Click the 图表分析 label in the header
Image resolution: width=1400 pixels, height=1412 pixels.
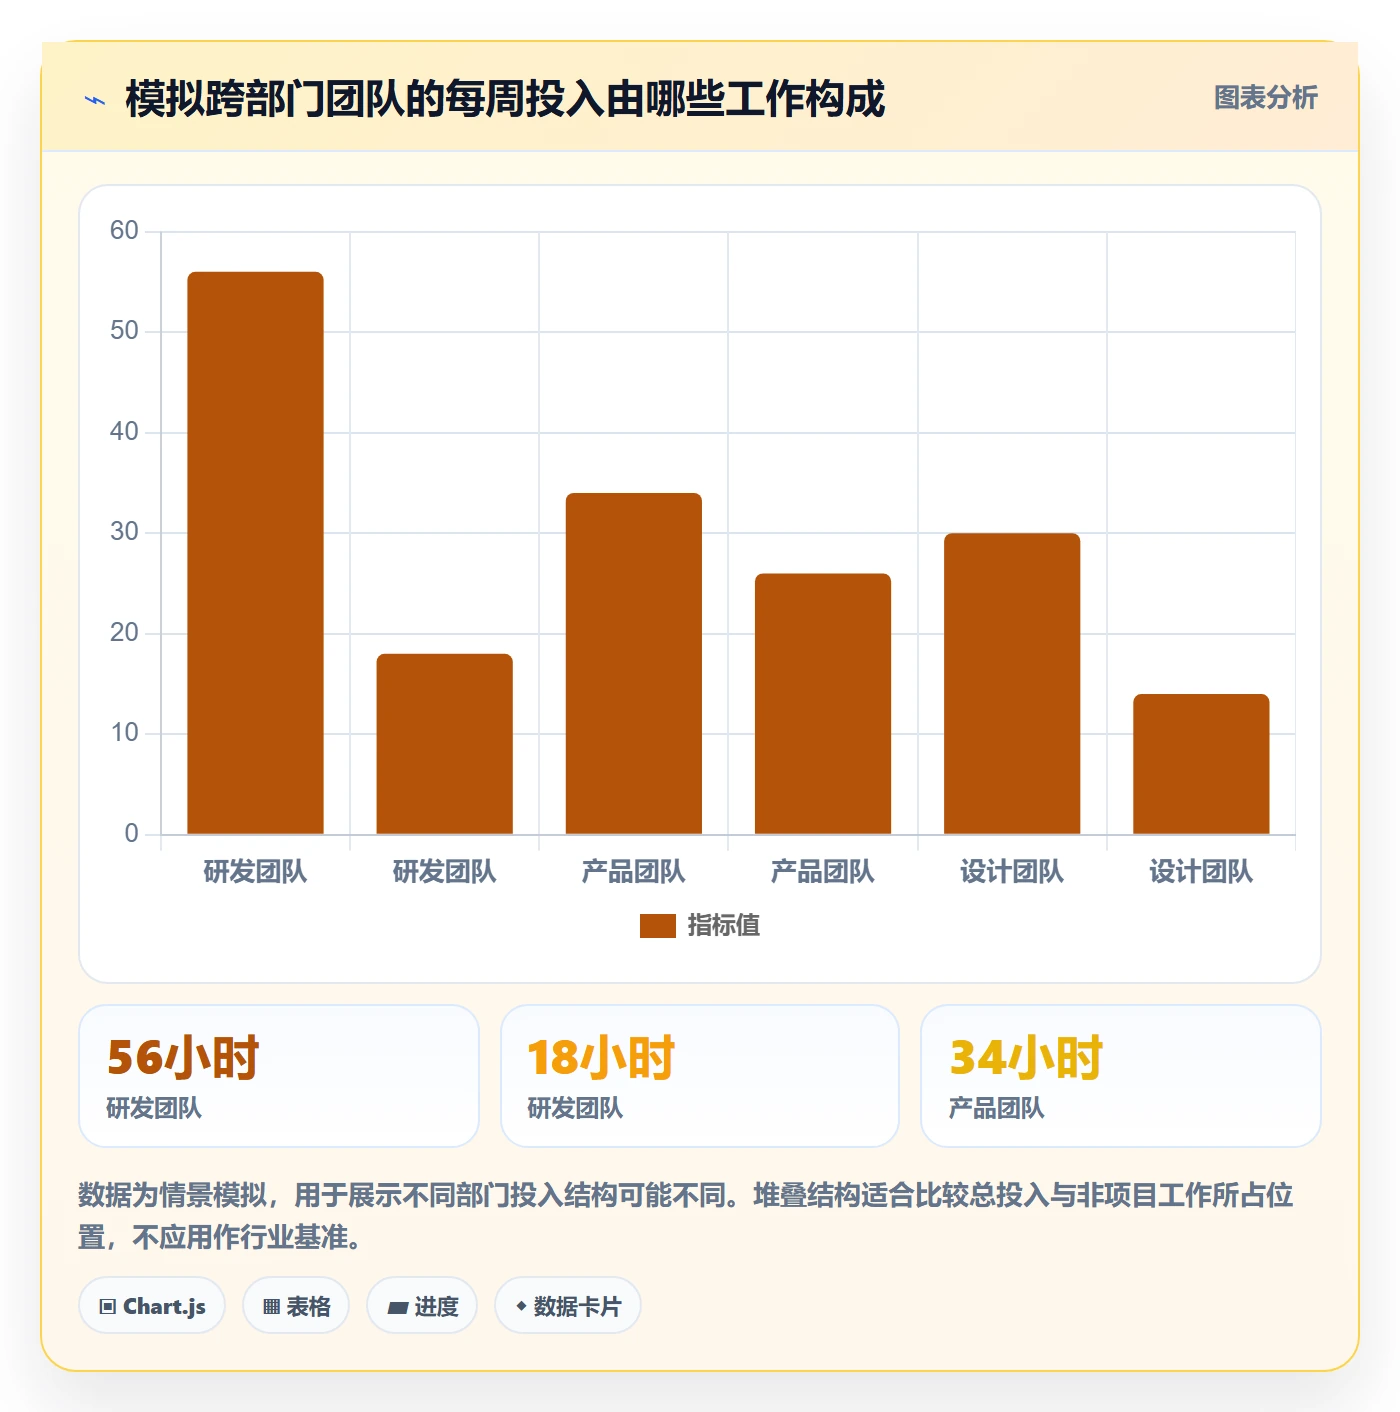tap(1265, 97)
